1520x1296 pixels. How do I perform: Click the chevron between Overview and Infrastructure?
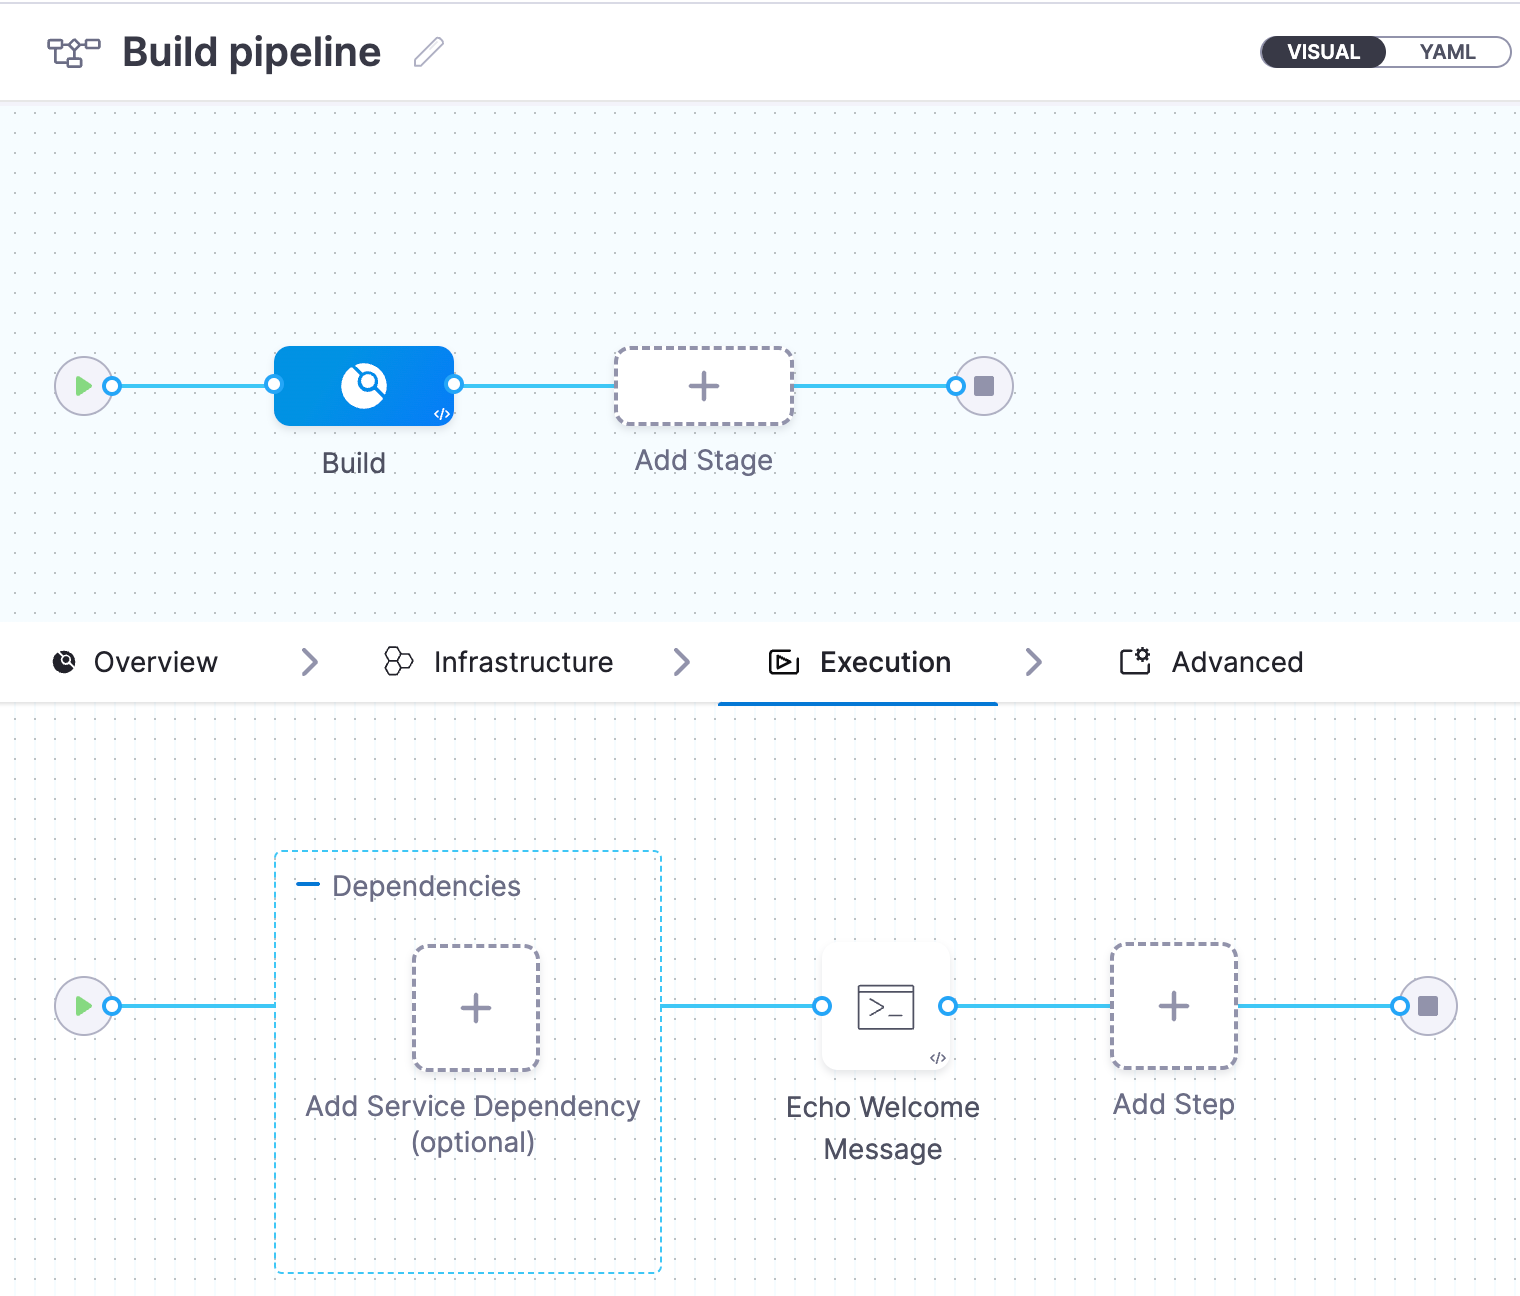[309, 661]
